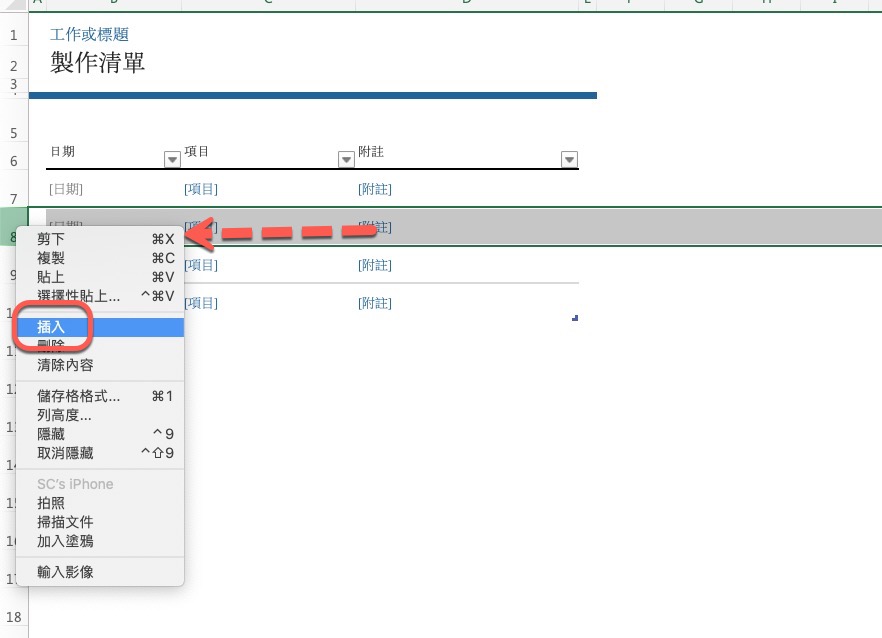Open 儲存格格式... dialog entry
Viewport: 882px width, 638px height.
point(100,396)
